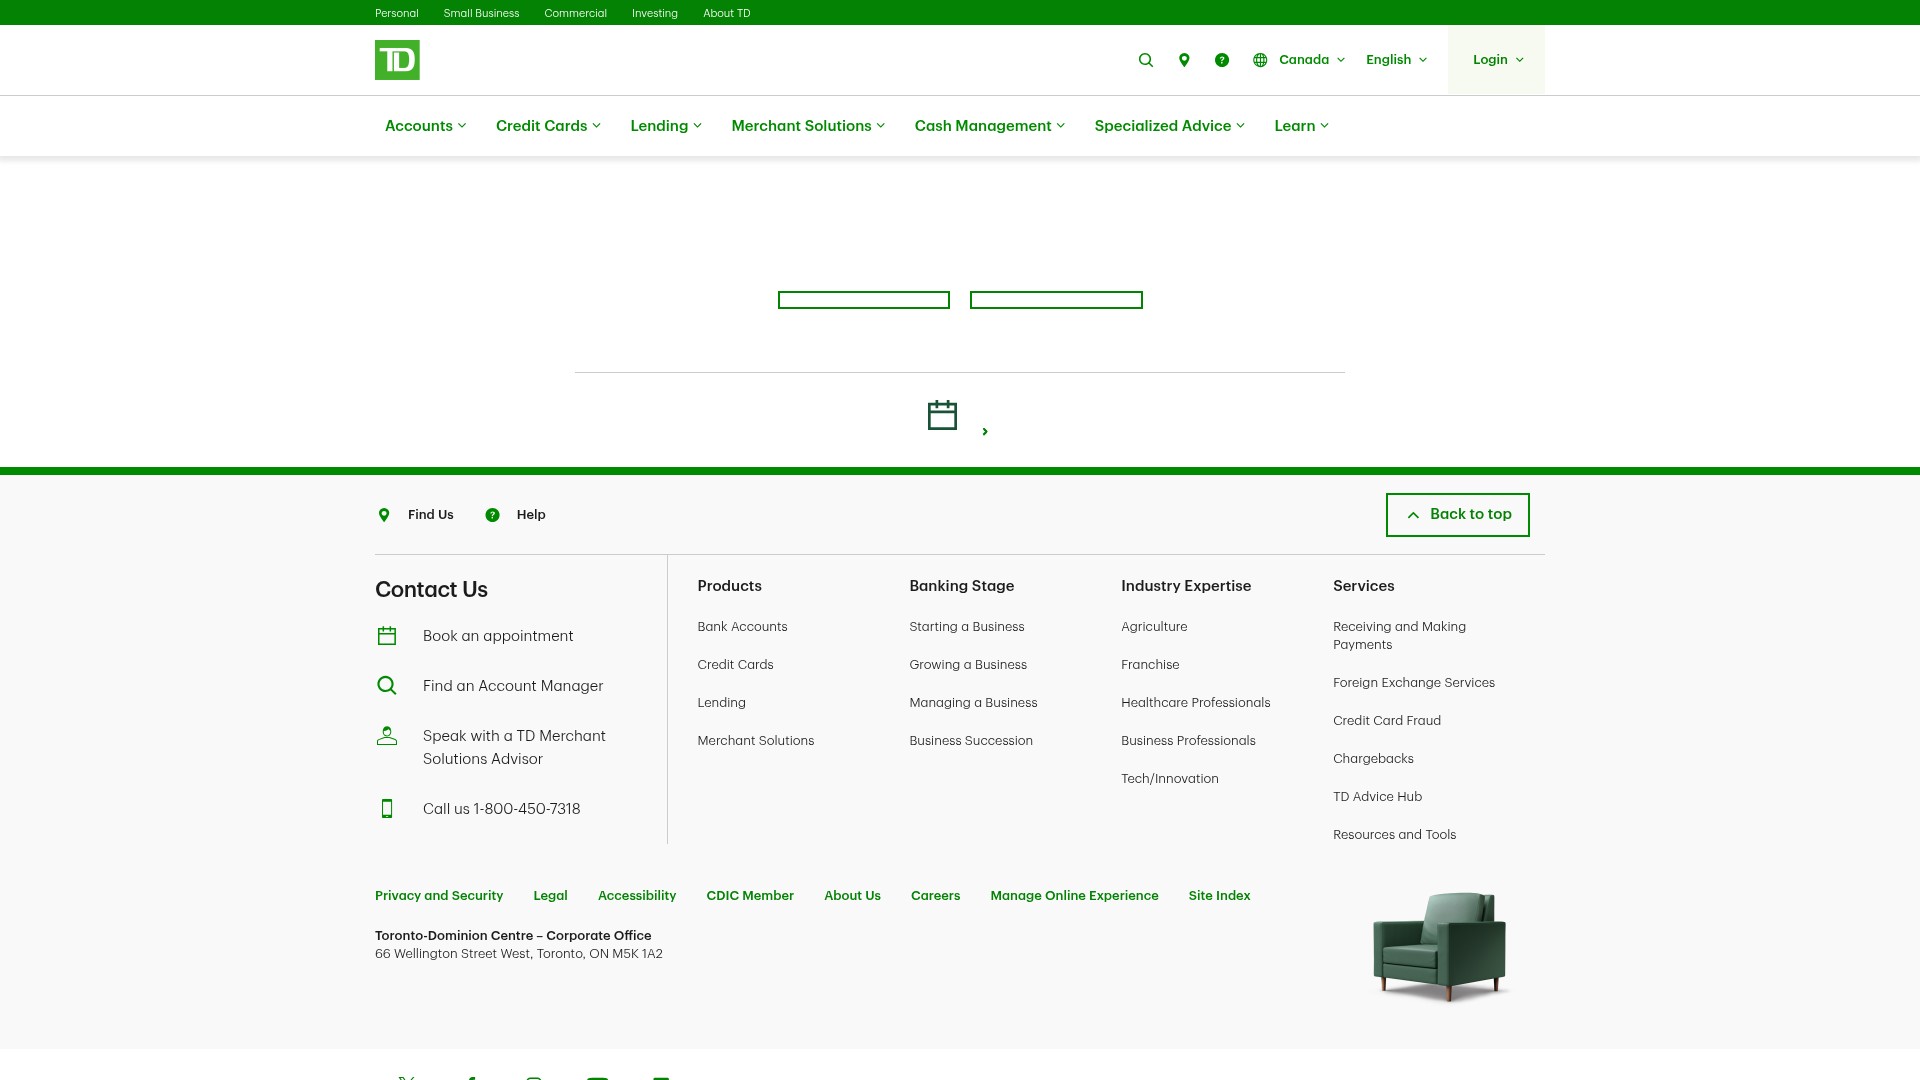Open Resources and Tools link
1920x1080 pixels.
pyautogui.click(x=1394, y=835)
